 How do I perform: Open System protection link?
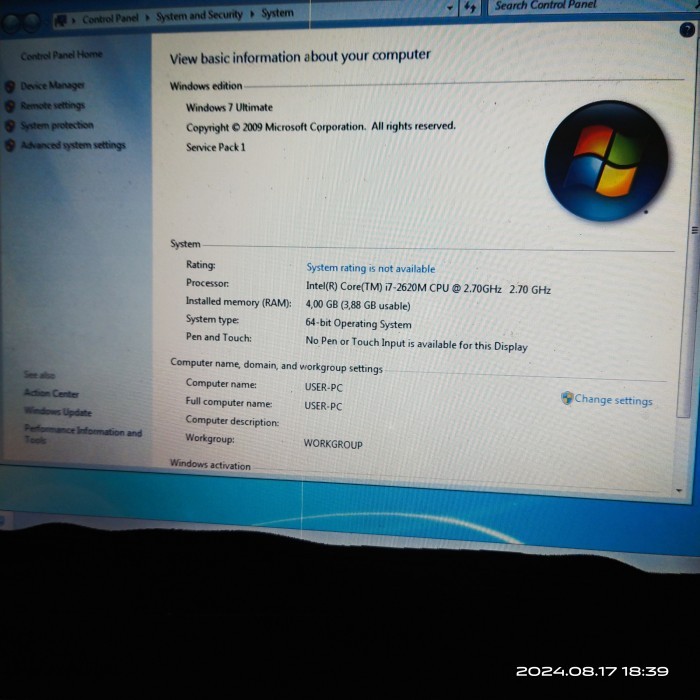(57, 125)
